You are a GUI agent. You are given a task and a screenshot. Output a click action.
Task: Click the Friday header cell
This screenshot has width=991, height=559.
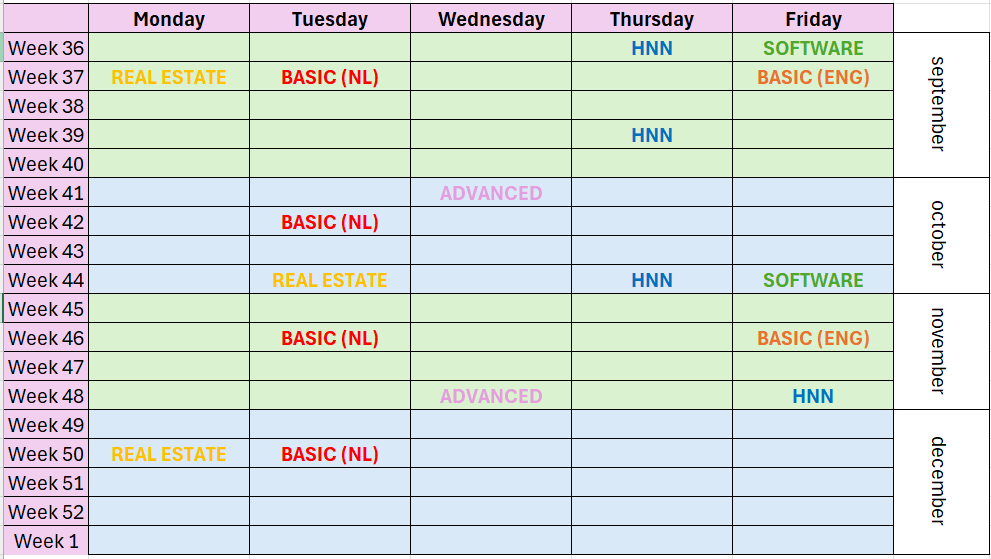(x=813, y=19)
